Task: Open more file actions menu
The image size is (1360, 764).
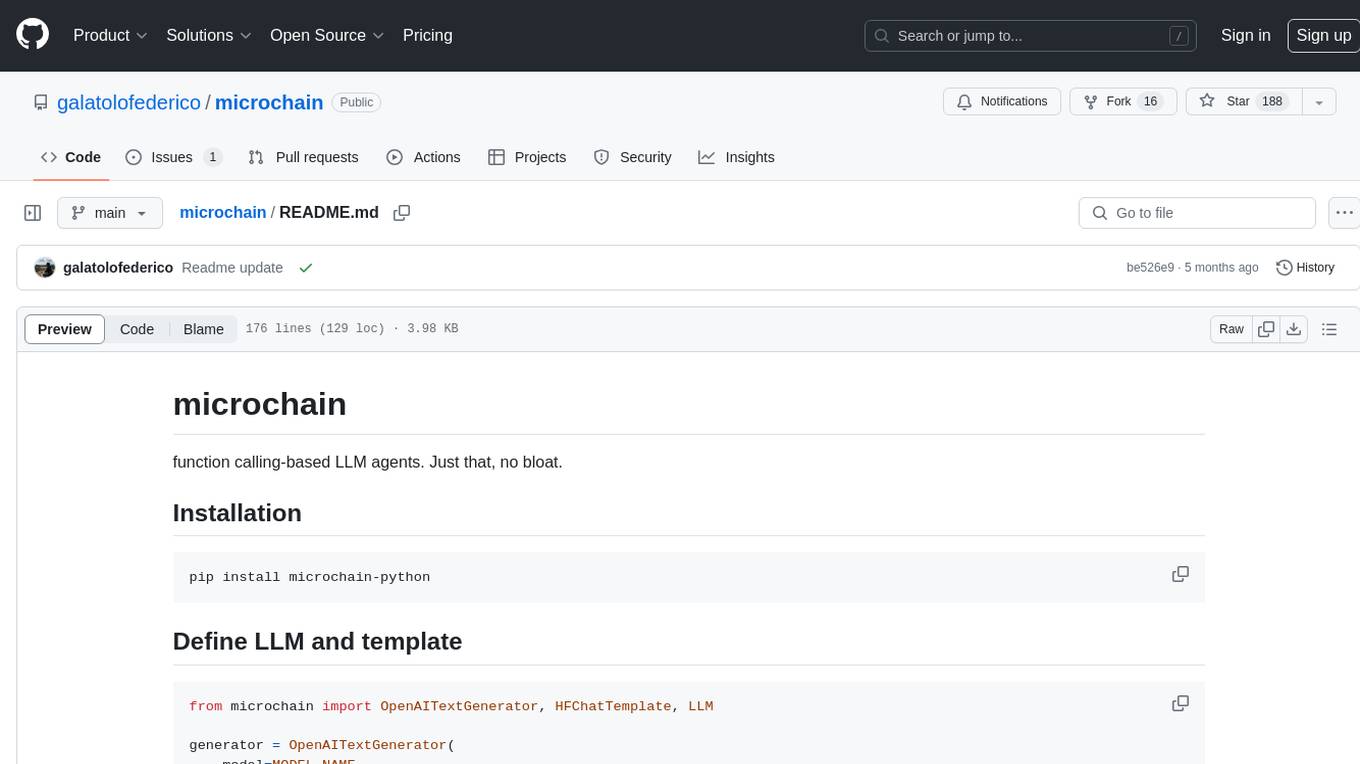Action: pos(1344,213)
